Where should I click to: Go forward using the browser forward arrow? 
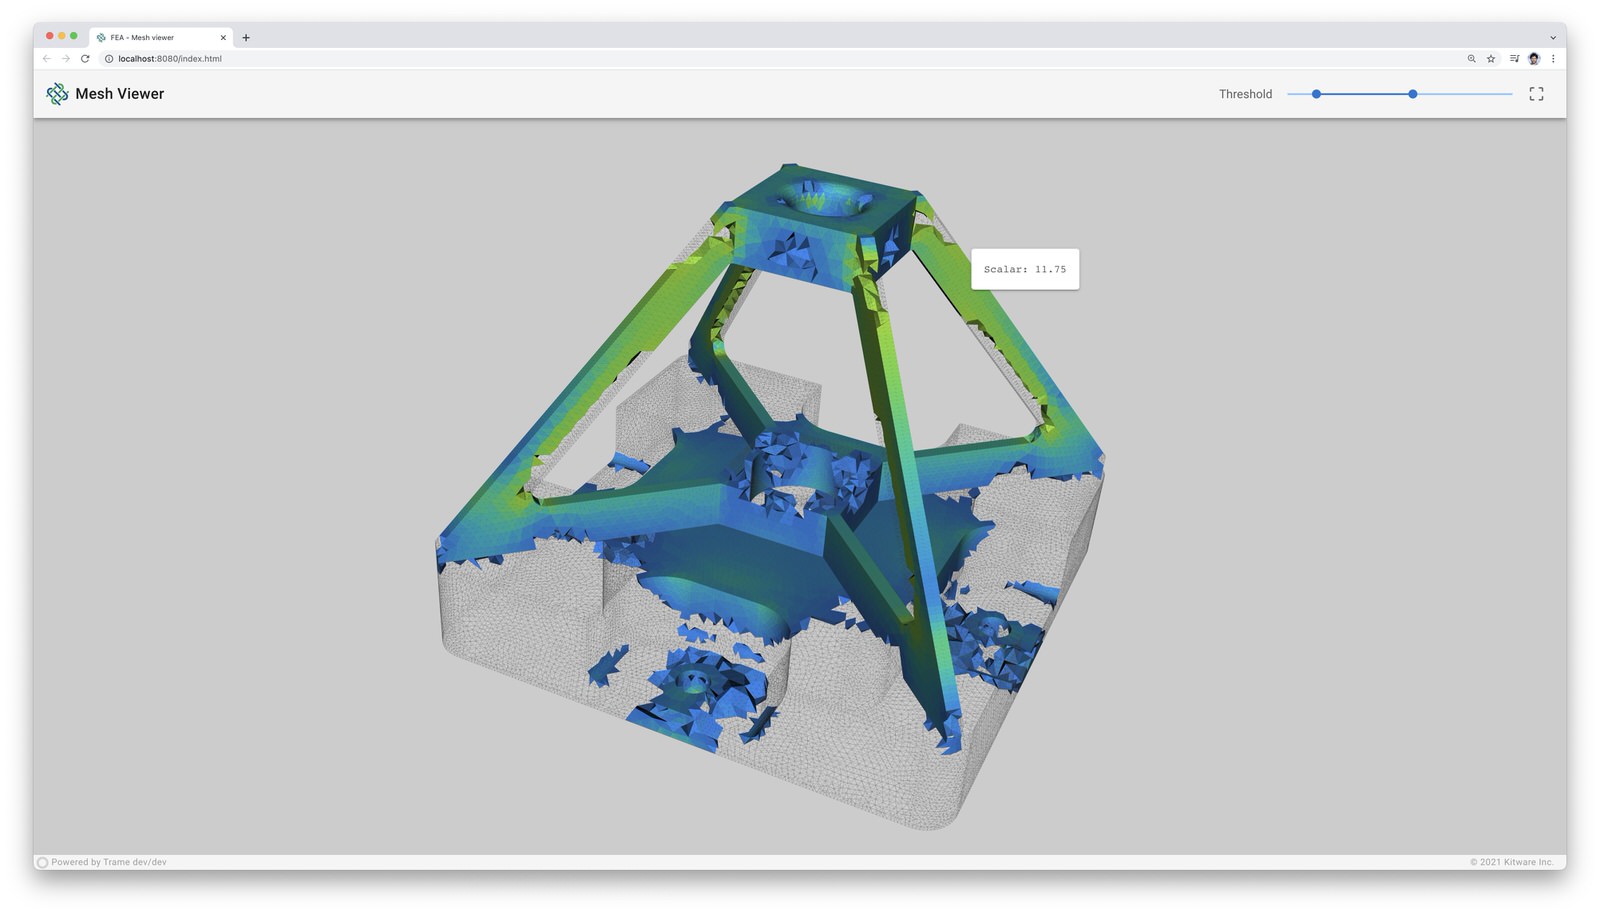point(66,59)
